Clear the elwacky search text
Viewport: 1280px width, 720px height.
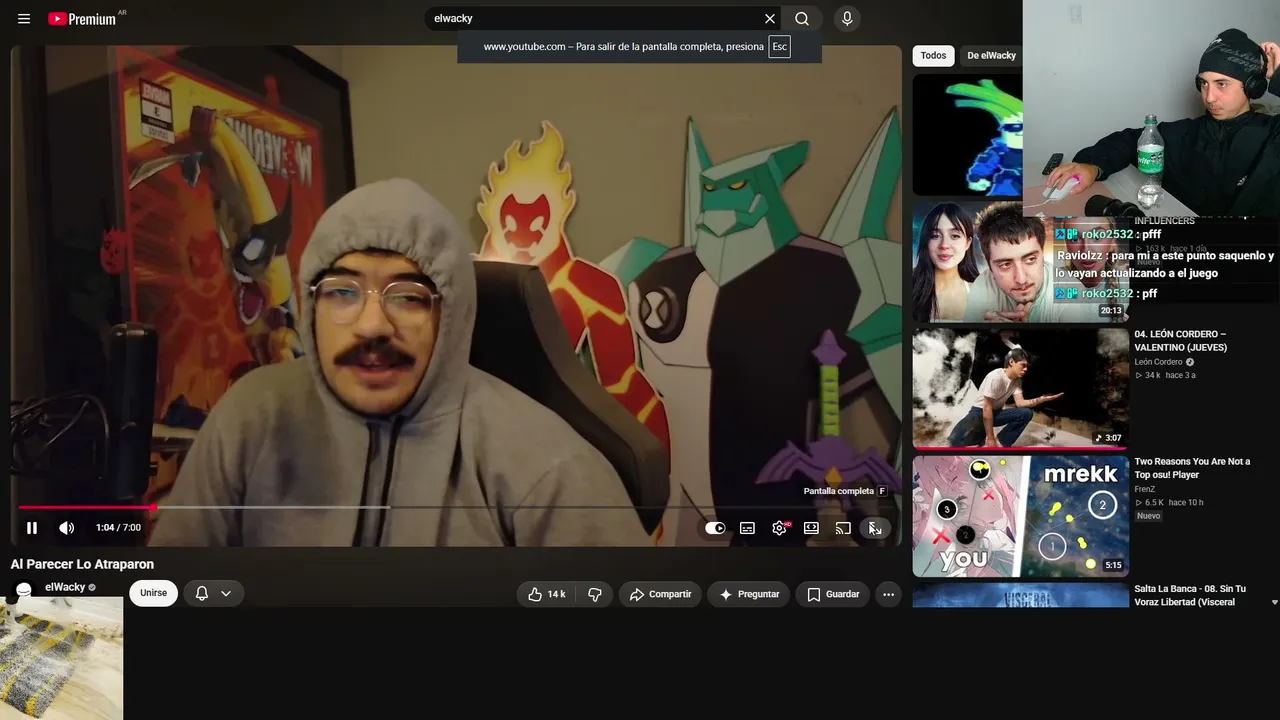click(x=770, y=19)
